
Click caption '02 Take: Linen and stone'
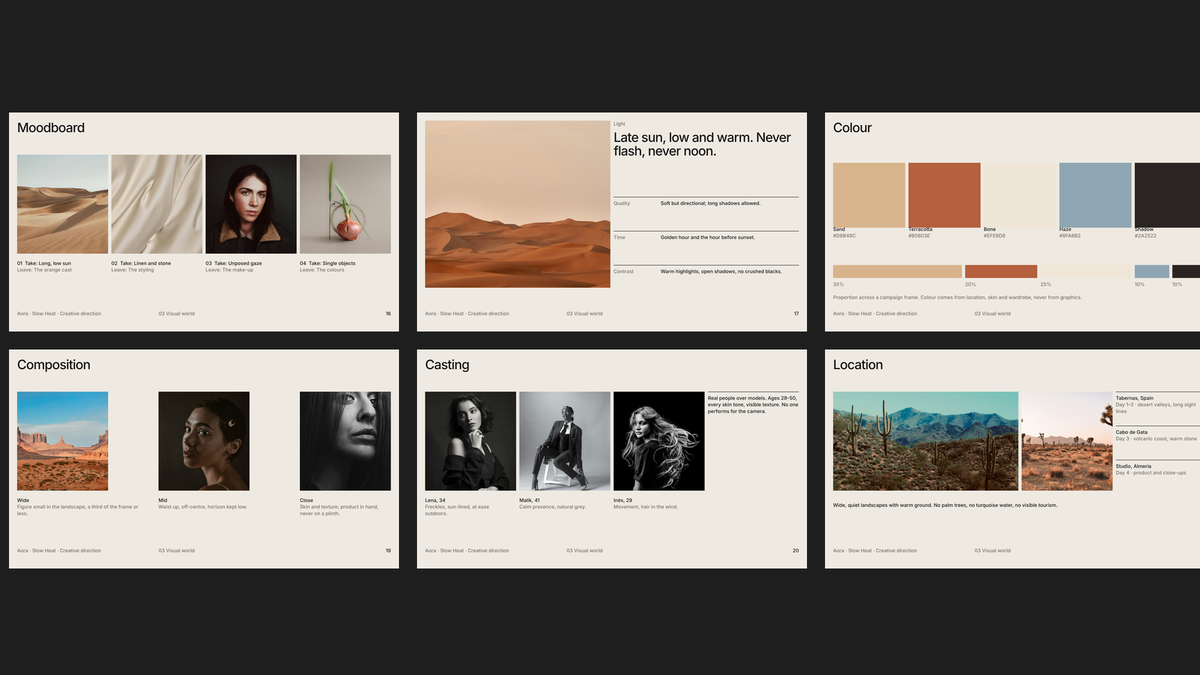[141, 263]
